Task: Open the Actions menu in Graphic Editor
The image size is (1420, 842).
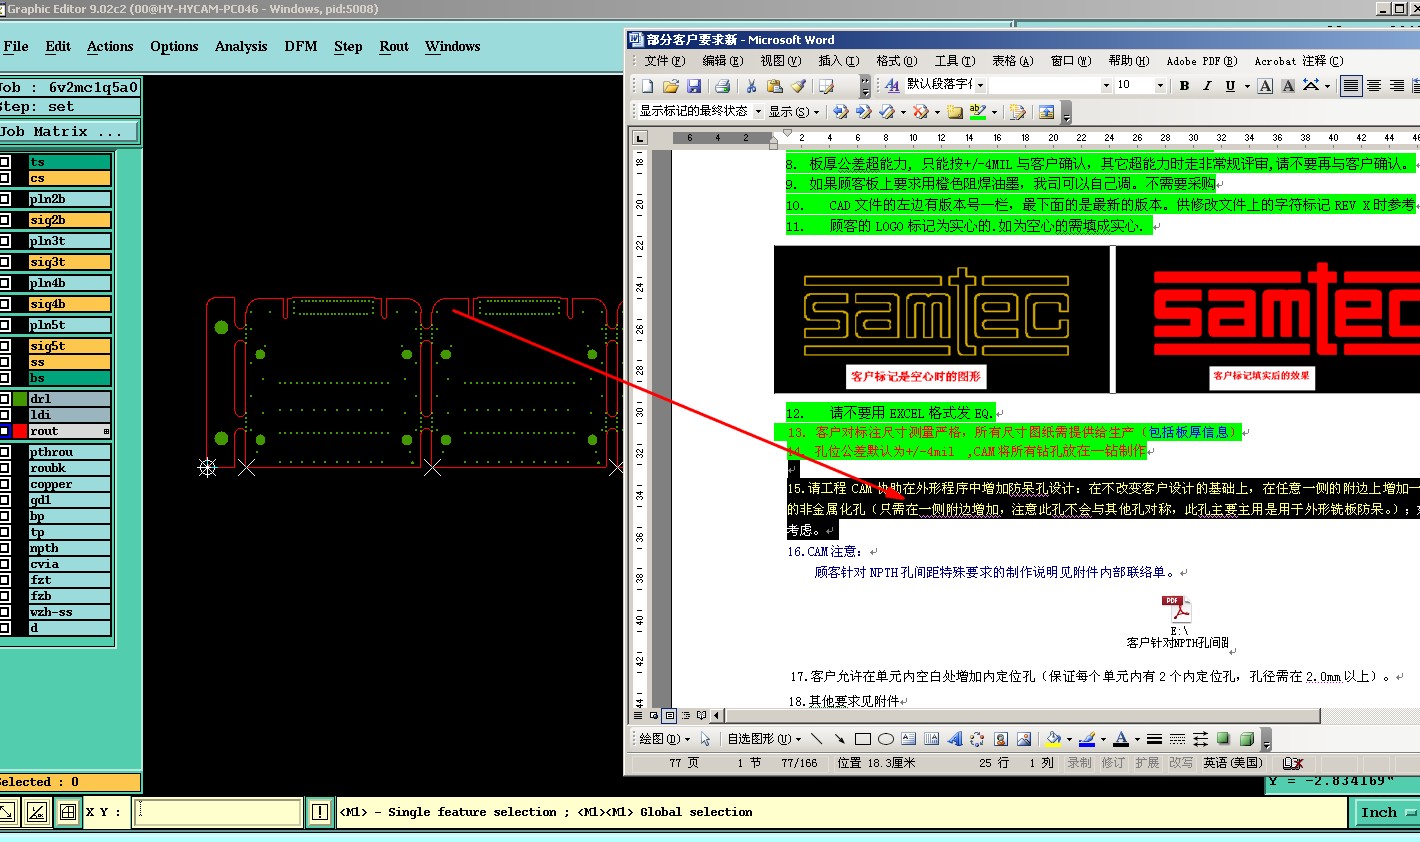Action: click(x=110, y=46)
